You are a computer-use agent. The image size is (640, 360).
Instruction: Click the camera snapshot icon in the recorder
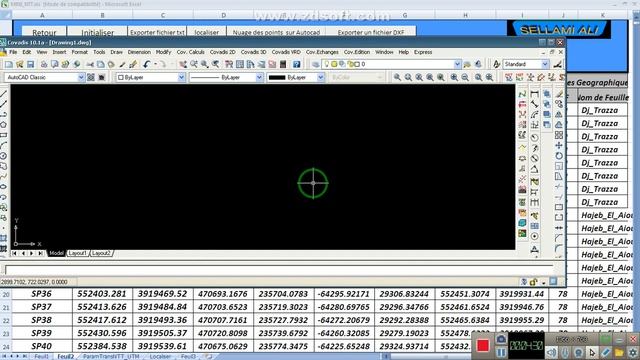501,339
